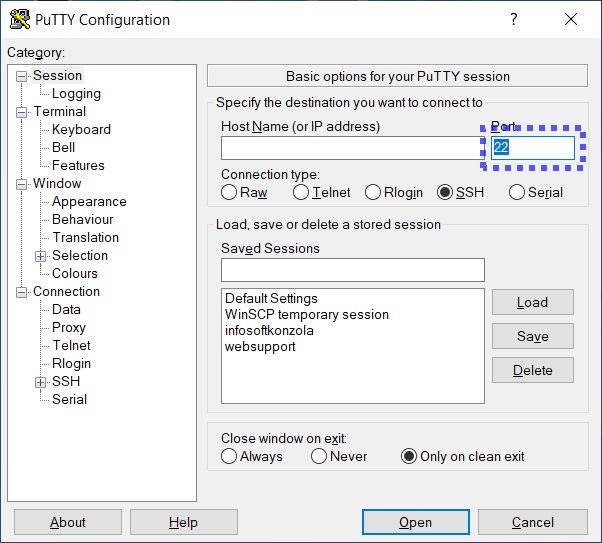The image size is (602, 543).
Task: Click the Load button
Action: click(x=533, y=302)
